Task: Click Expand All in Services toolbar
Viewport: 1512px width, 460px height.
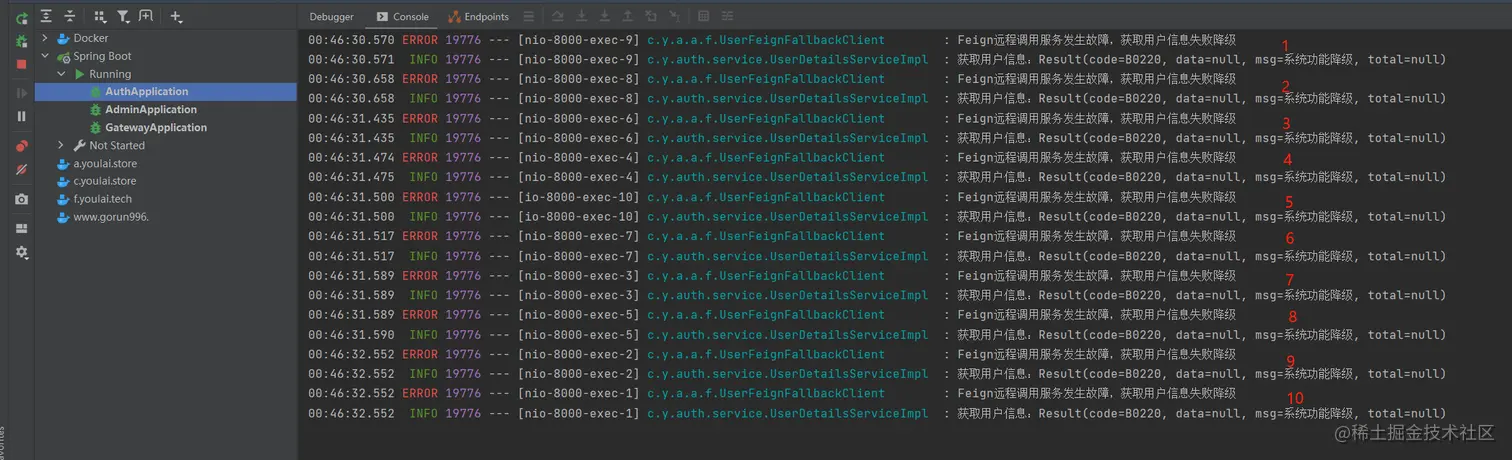Action: click(47, 17)
